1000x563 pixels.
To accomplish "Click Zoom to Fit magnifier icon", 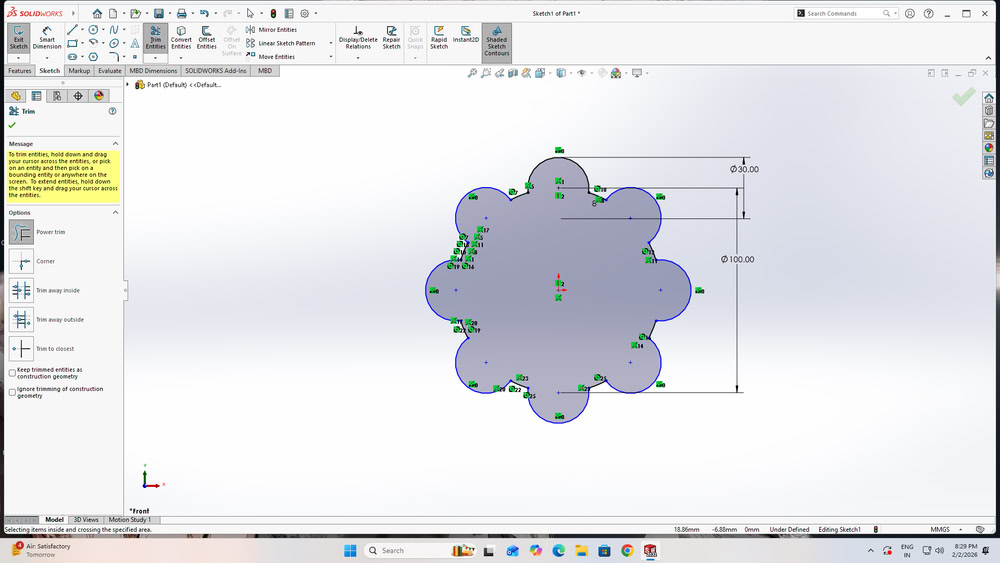I will click(472, 73).
